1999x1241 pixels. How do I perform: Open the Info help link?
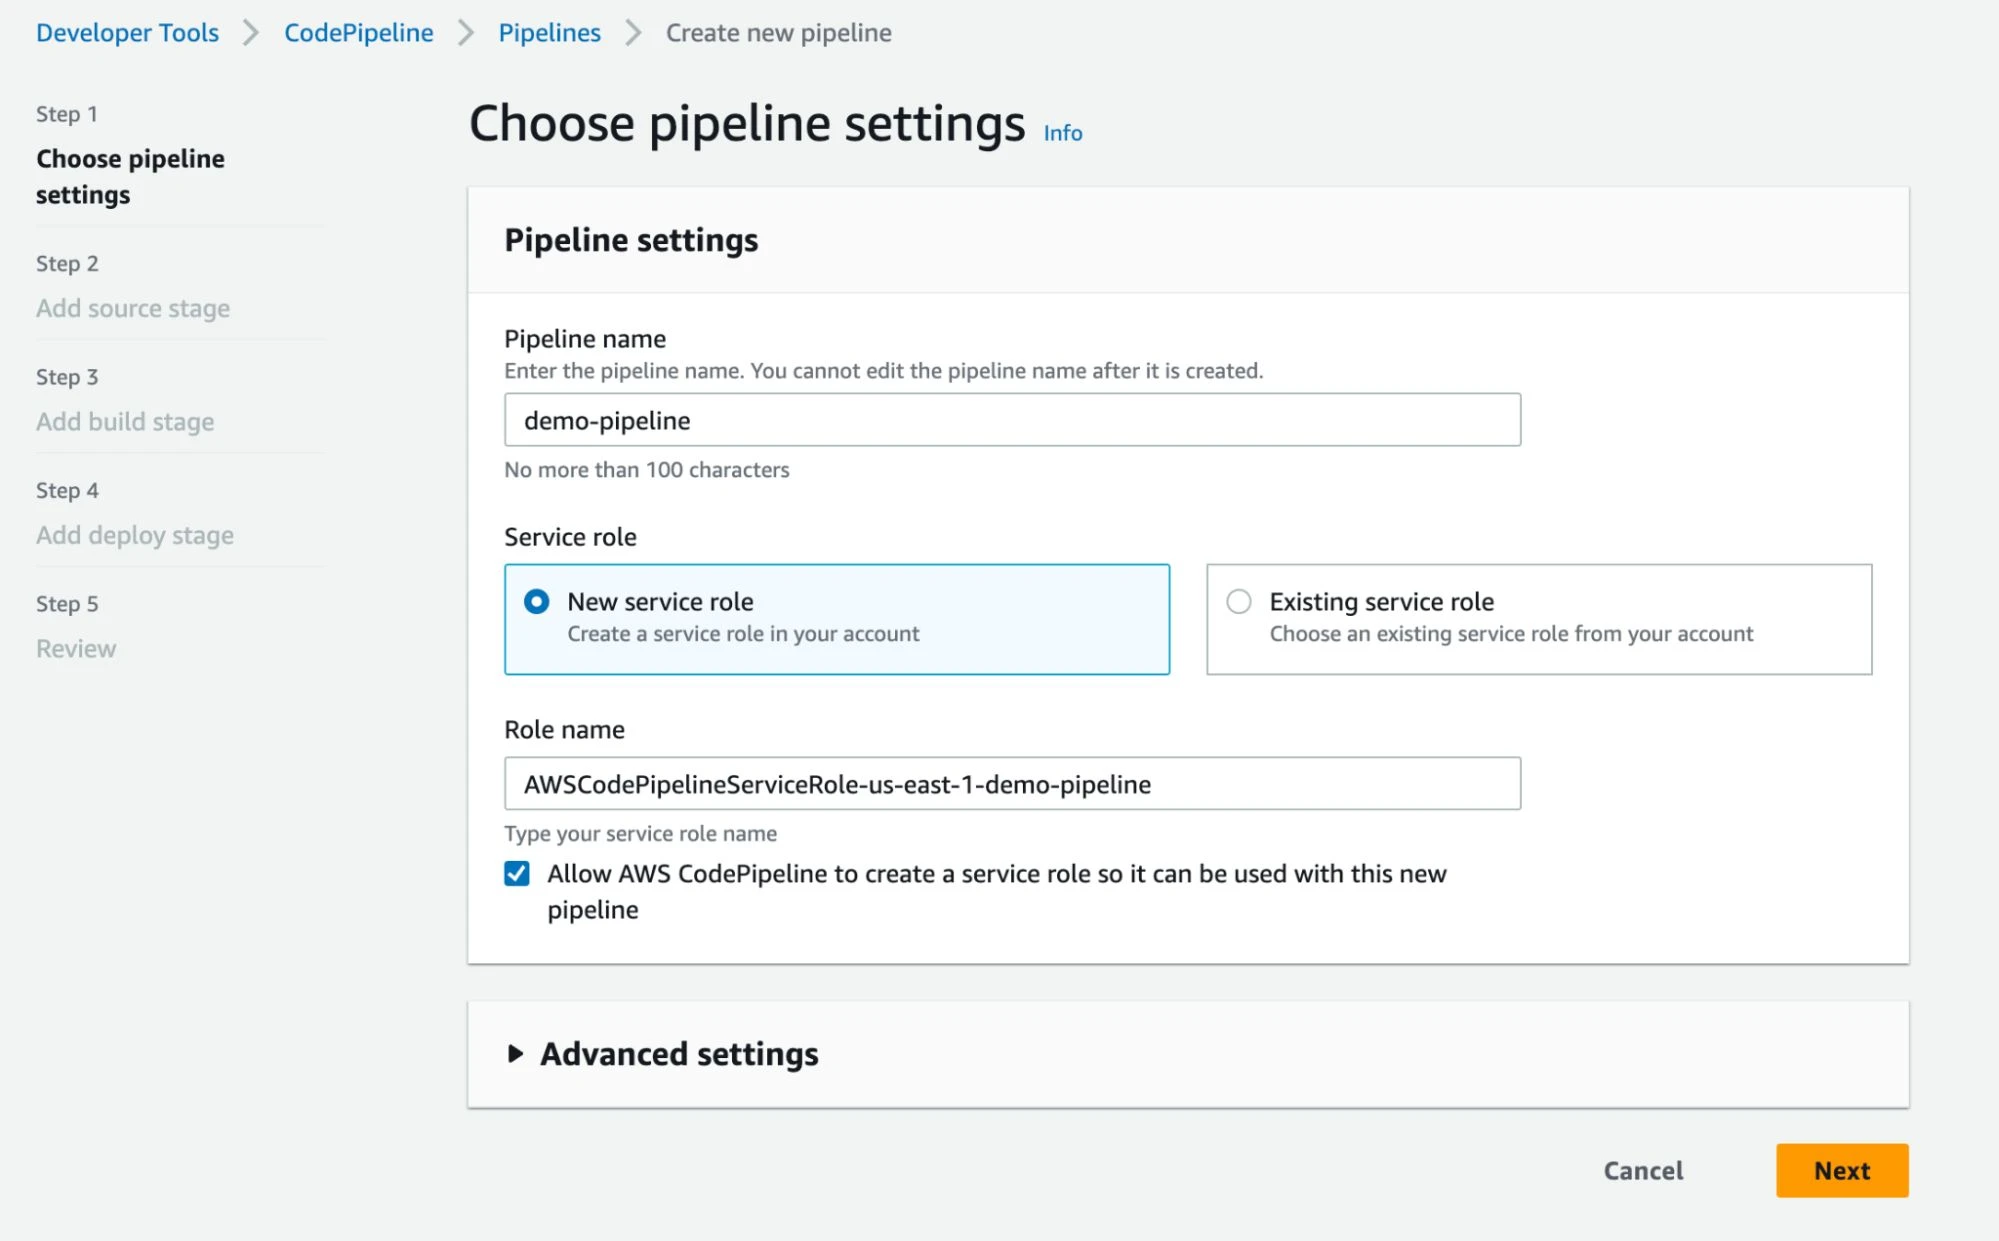[1061, 132]
